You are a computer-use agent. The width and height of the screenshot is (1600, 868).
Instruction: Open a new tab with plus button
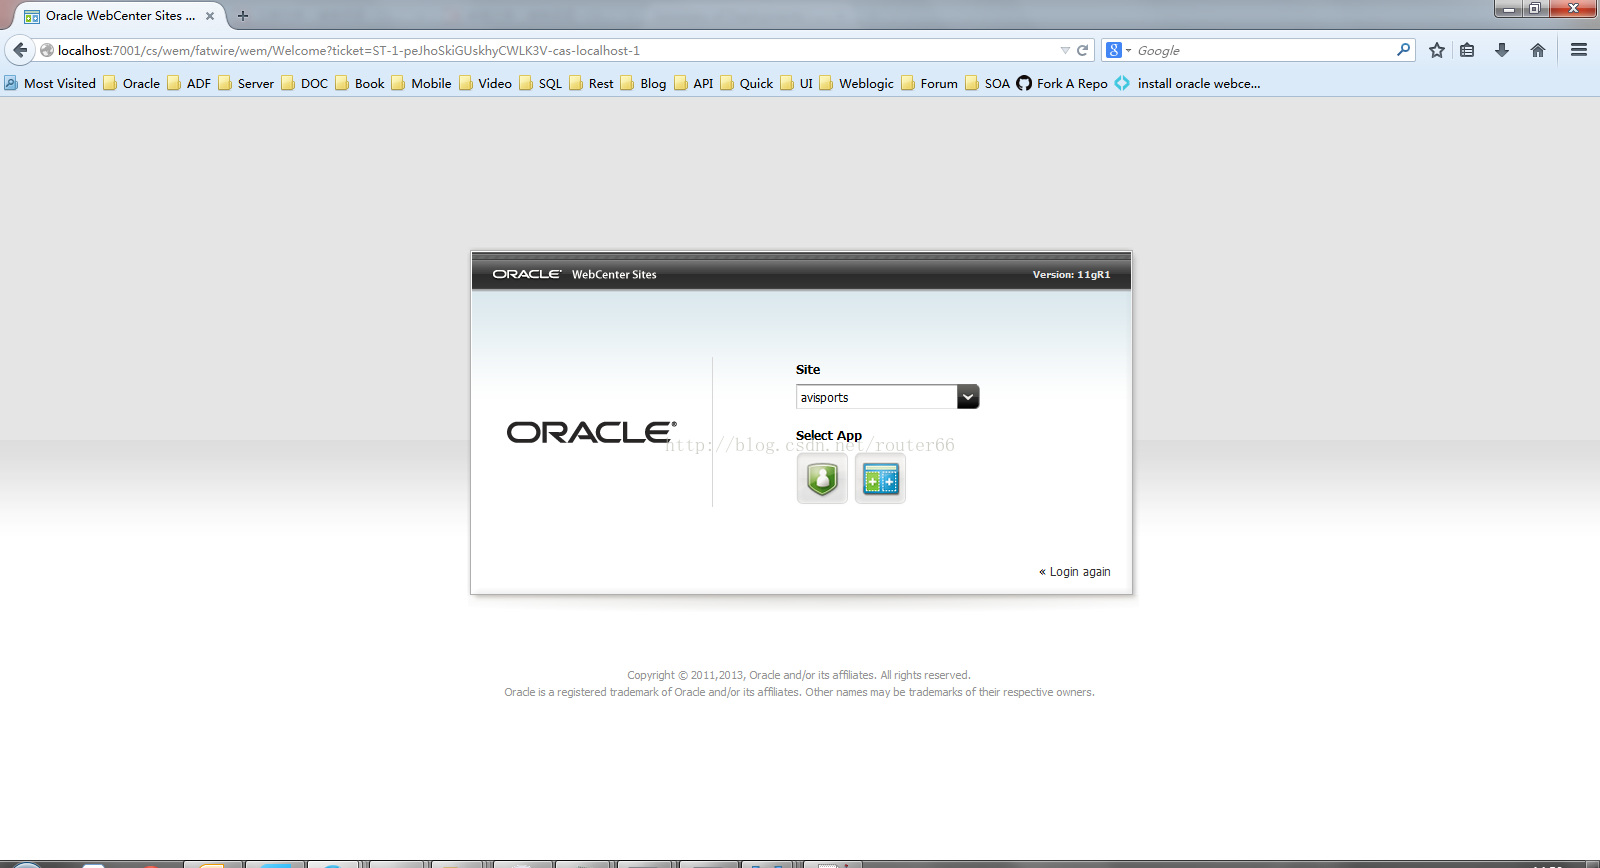coord(243,16)
